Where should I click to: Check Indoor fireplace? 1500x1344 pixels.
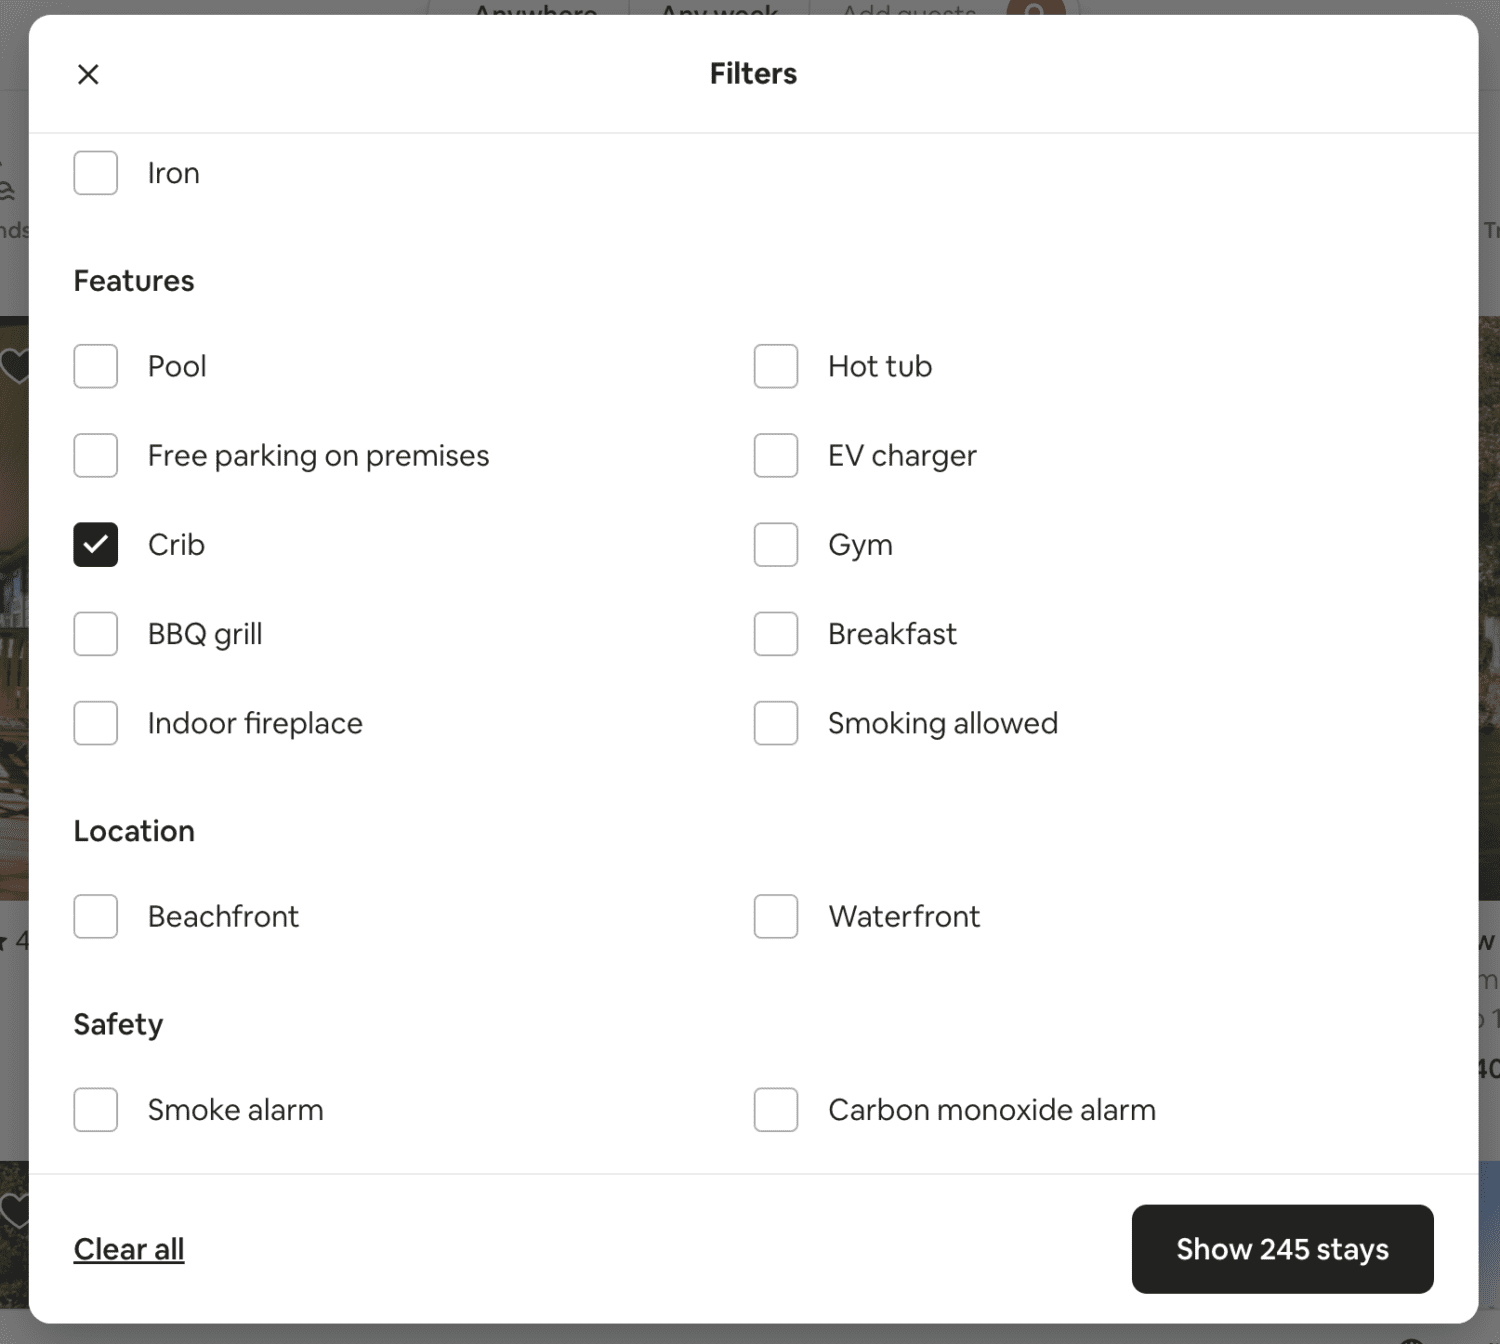coord(95,722)
